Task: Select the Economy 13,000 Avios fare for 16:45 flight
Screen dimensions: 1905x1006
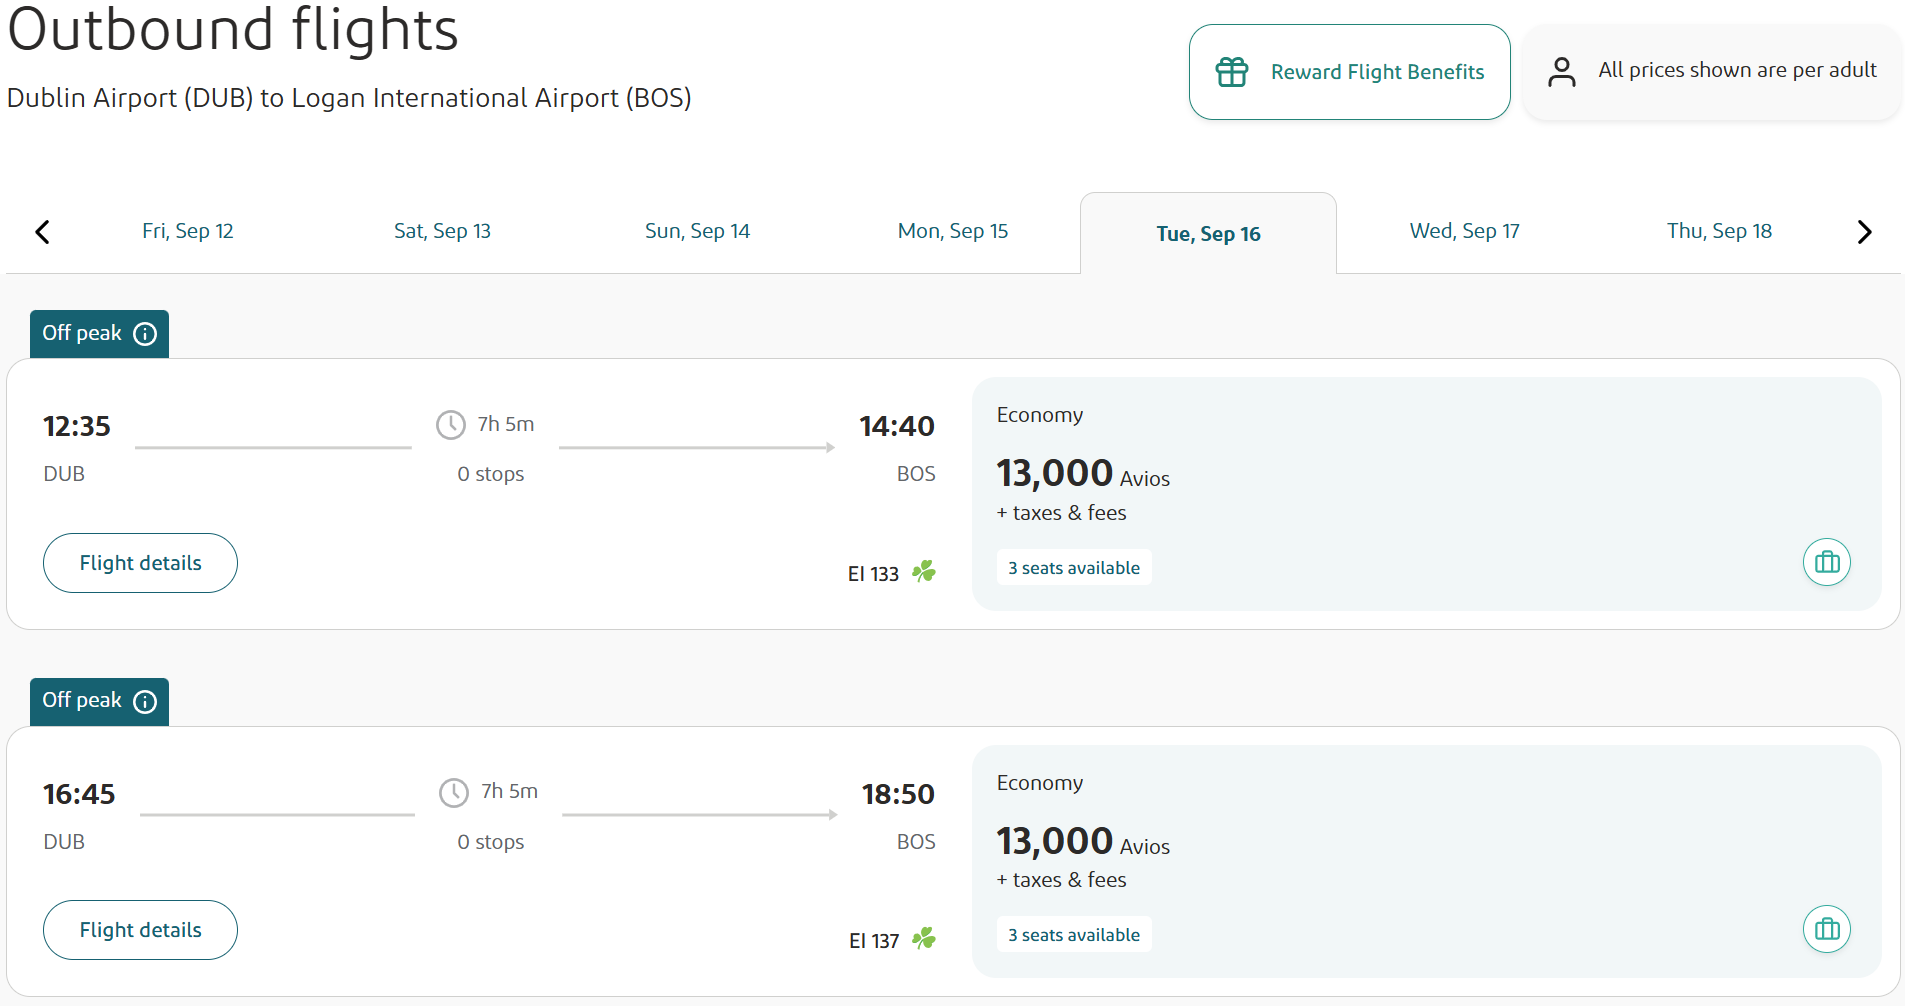Action: (1426, 861)
